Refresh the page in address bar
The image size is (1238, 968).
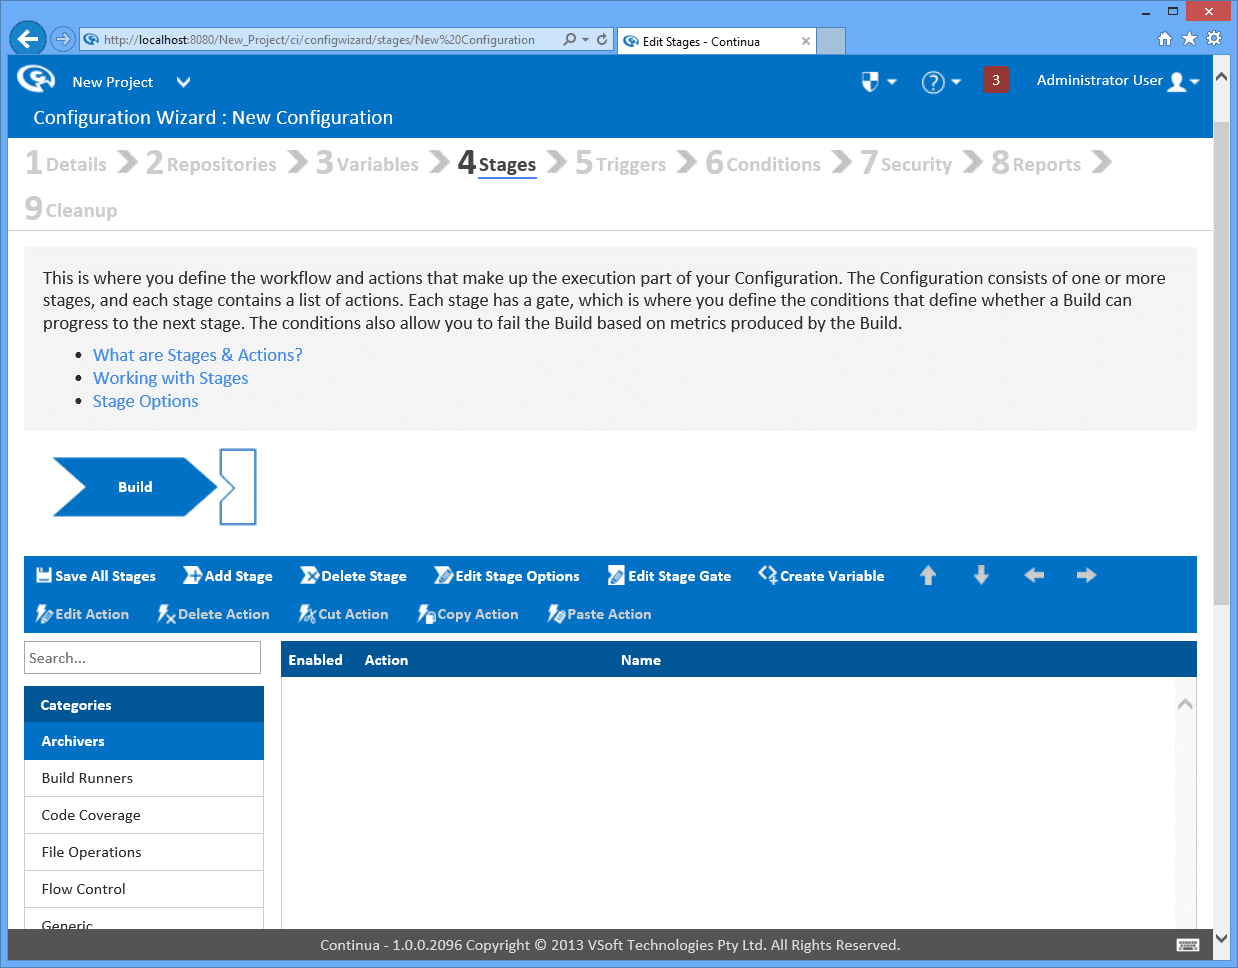(x=602, y=40)
